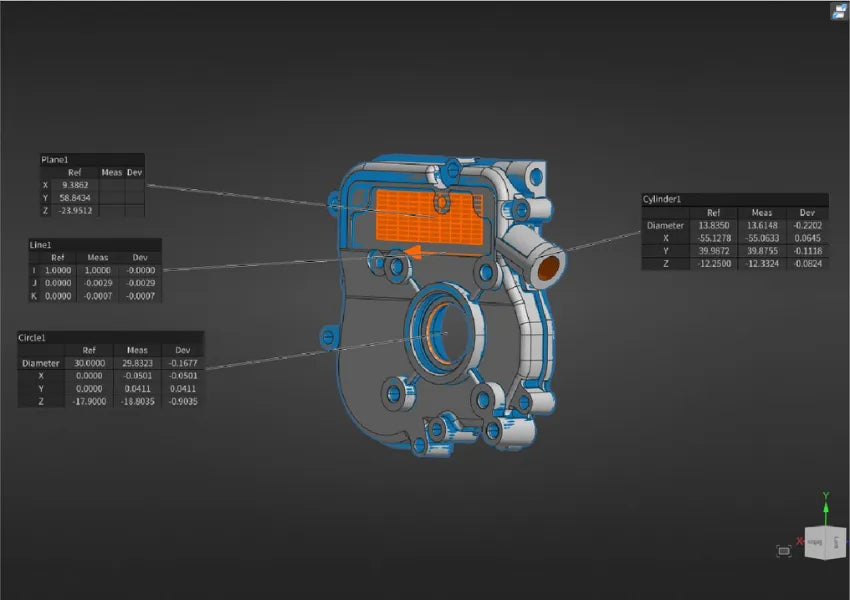Click the Dev header in the Cylinder1 table
This screenshot has width=850, height=600.
click(x=807, y=212)
